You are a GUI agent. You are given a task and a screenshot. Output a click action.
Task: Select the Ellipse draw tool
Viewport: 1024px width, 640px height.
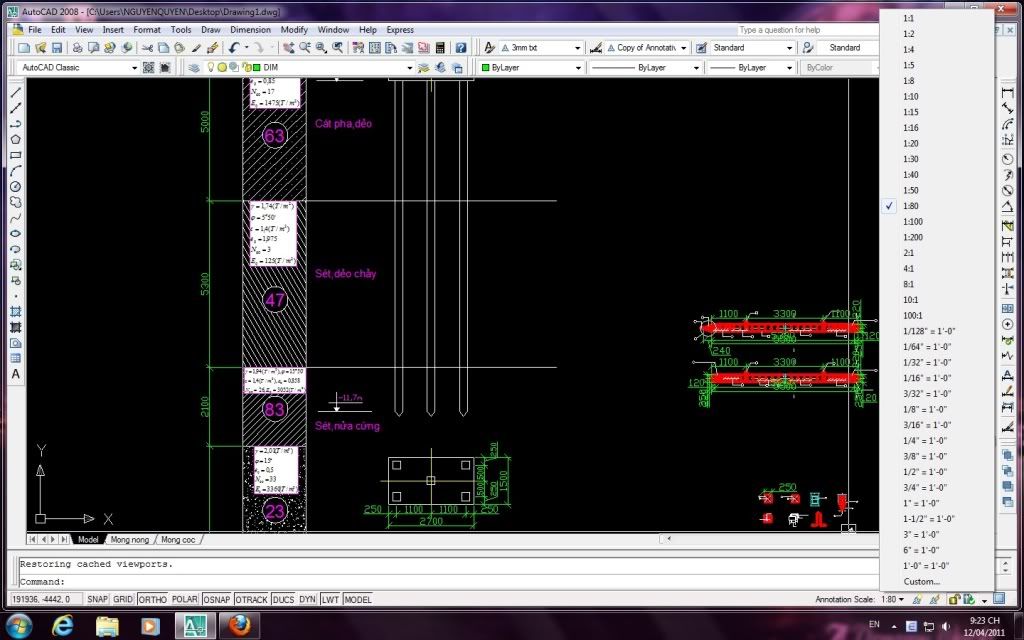coord(16,233)
